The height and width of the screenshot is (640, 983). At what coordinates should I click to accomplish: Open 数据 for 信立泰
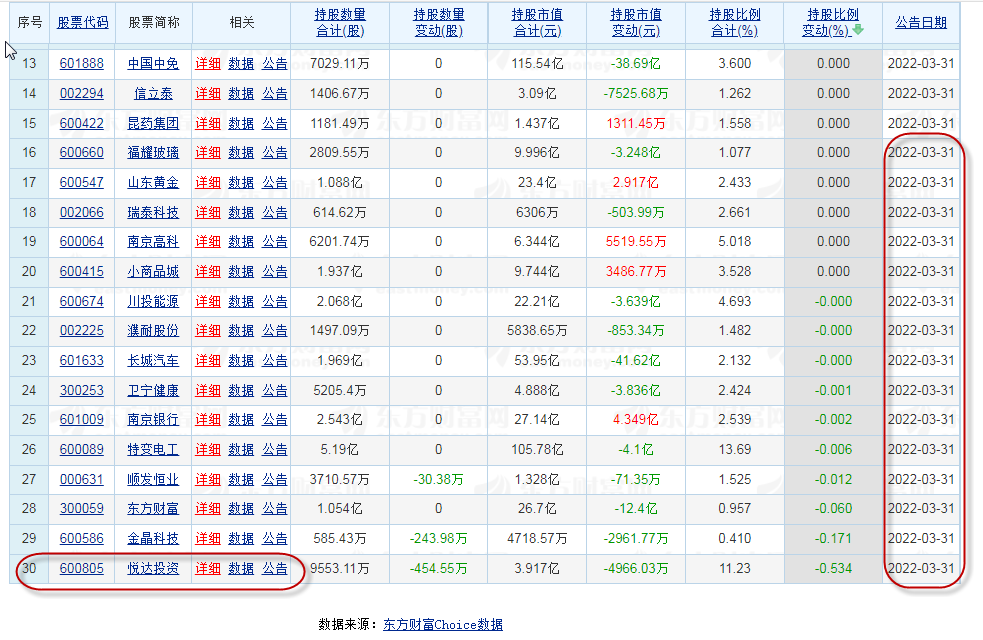(x=241, y=94)
